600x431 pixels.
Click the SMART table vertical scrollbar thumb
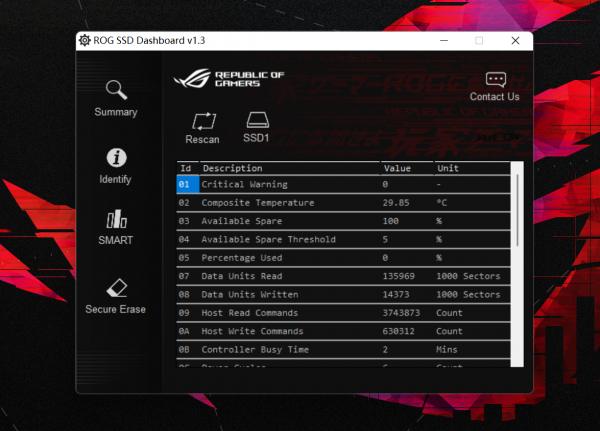pos(517,210)
